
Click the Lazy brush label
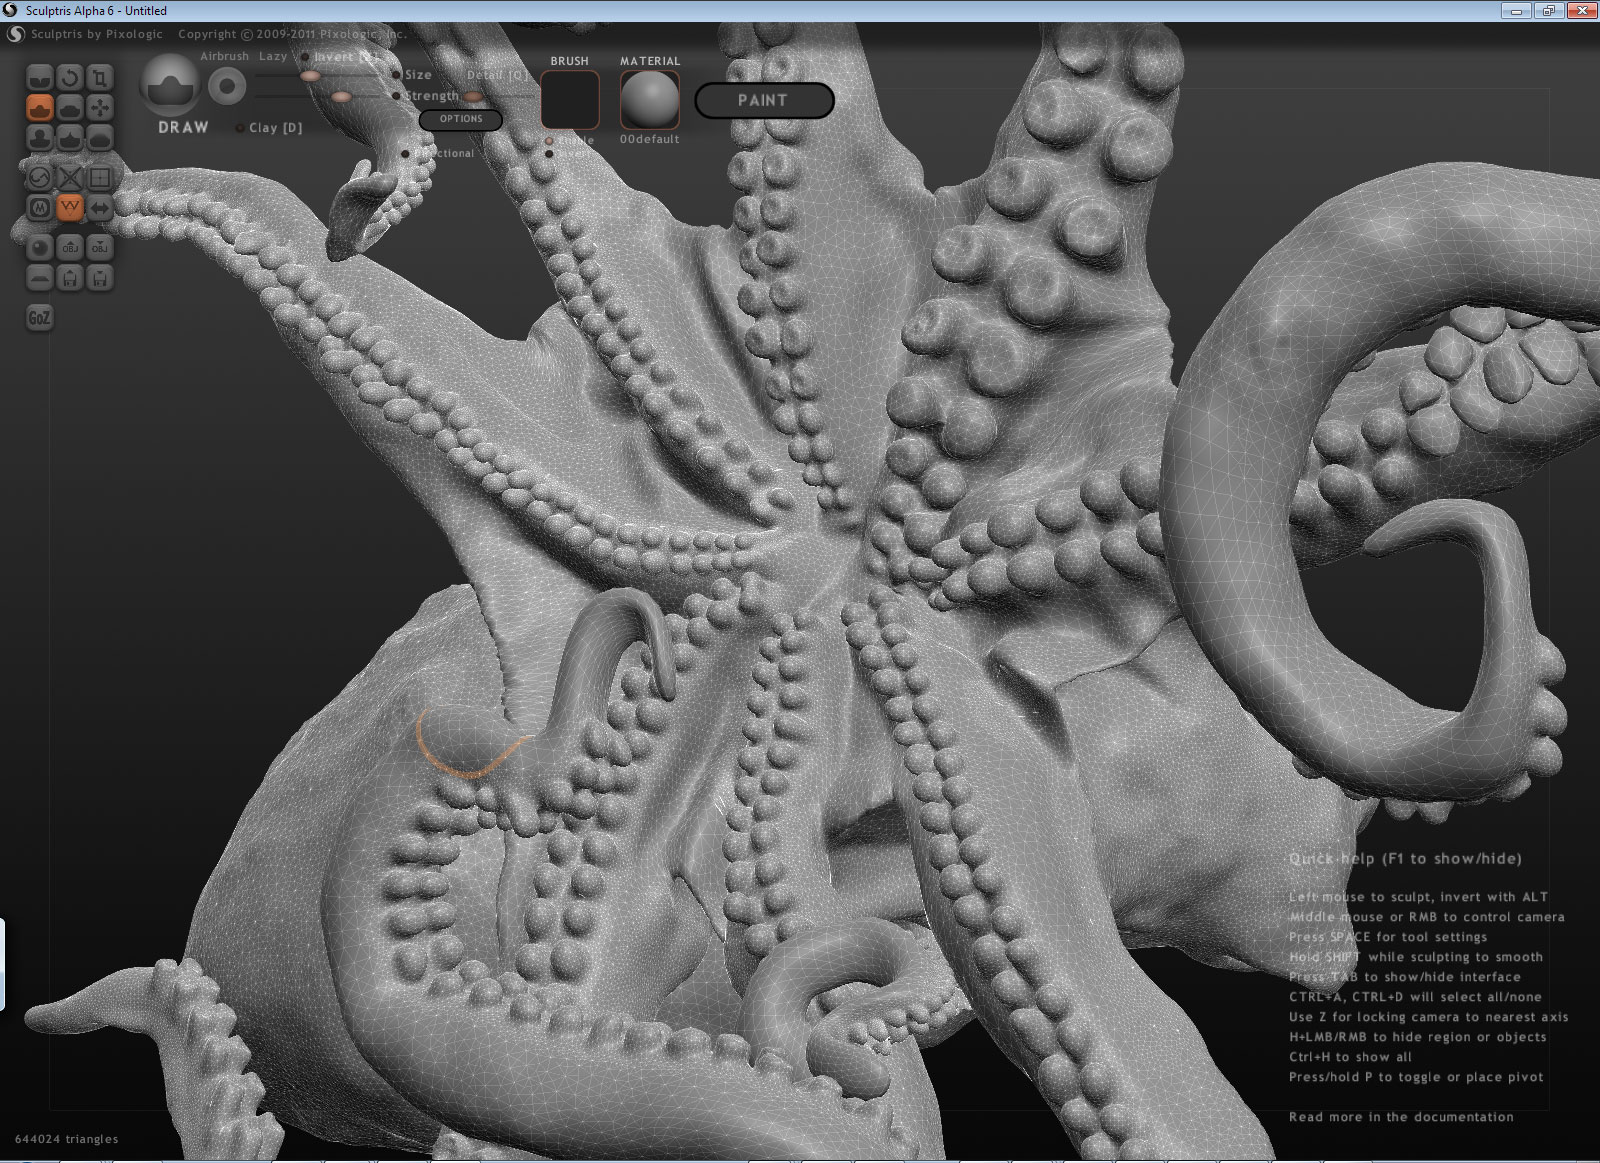coord(272,57)
